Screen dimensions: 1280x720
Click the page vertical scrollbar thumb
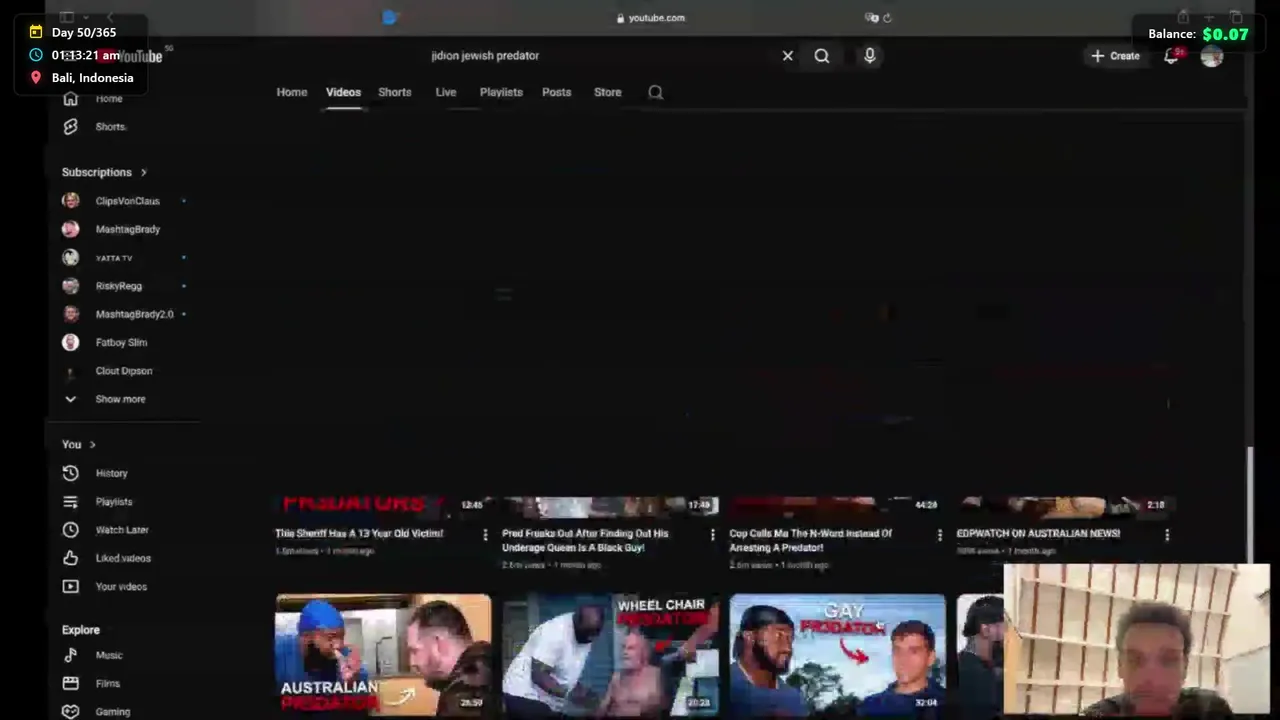pyautogui.click(x=1249, y=505)
